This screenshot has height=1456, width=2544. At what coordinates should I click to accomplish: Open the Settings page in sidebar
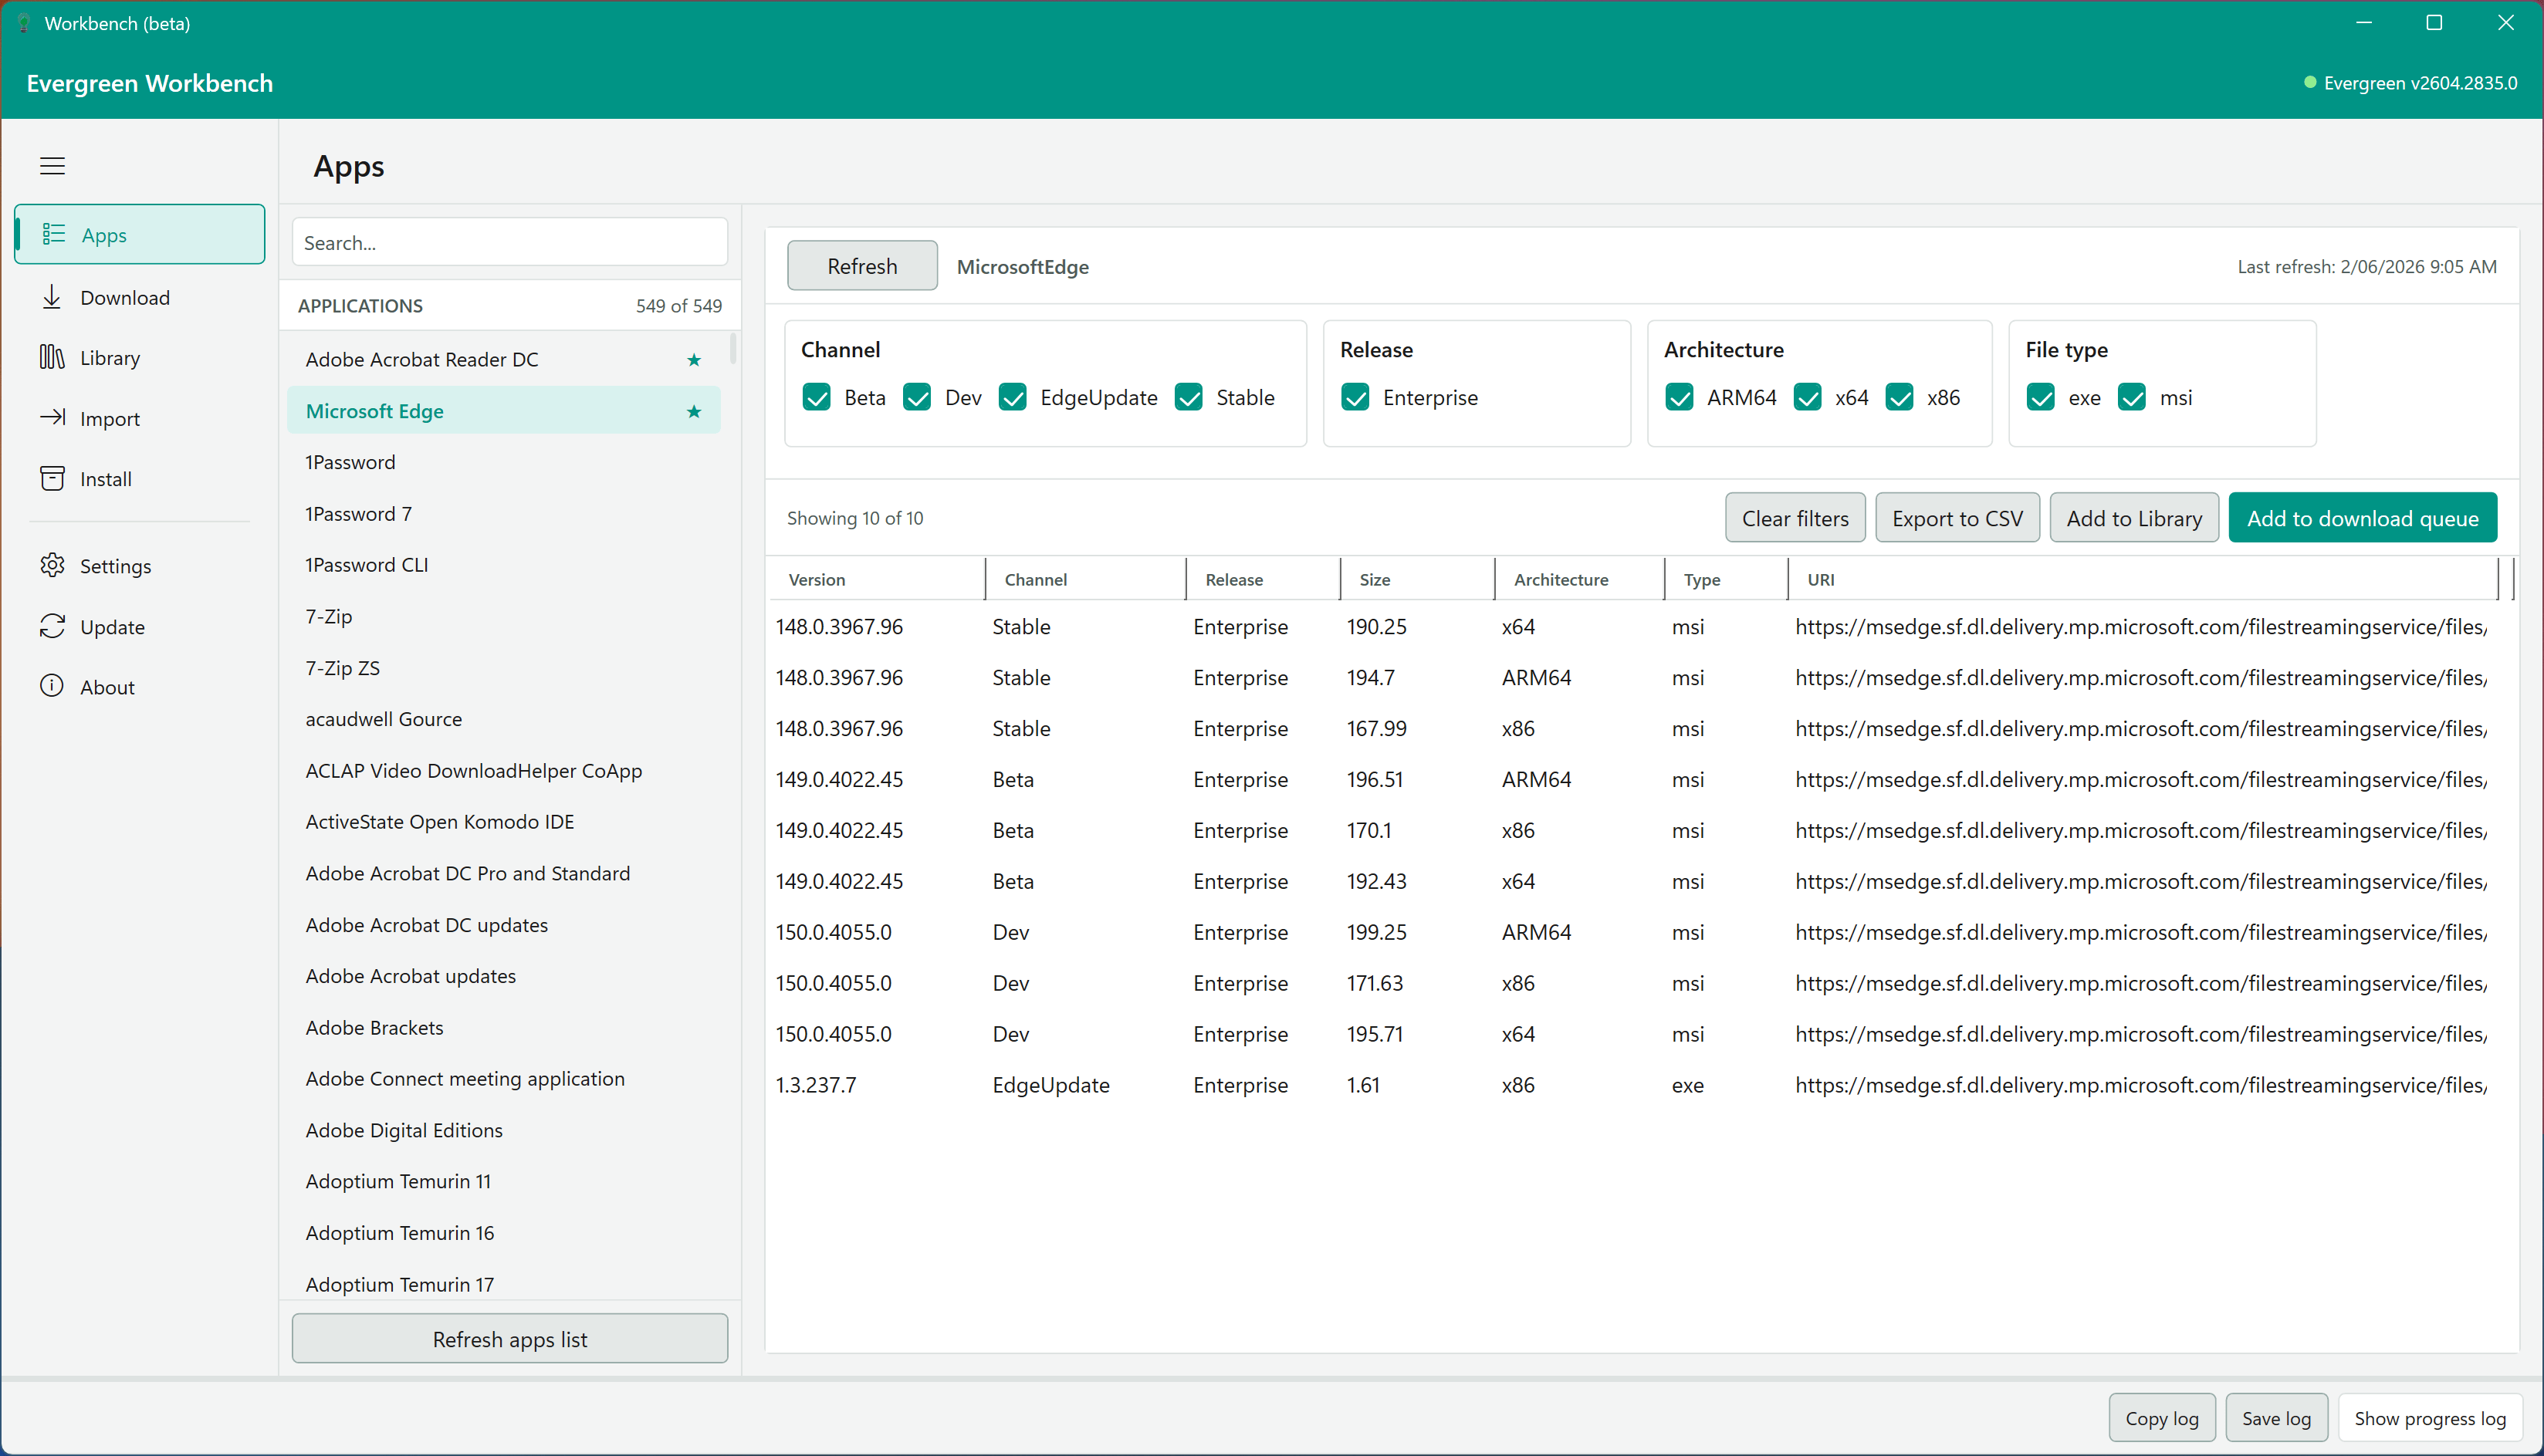[x=140, y=565]
